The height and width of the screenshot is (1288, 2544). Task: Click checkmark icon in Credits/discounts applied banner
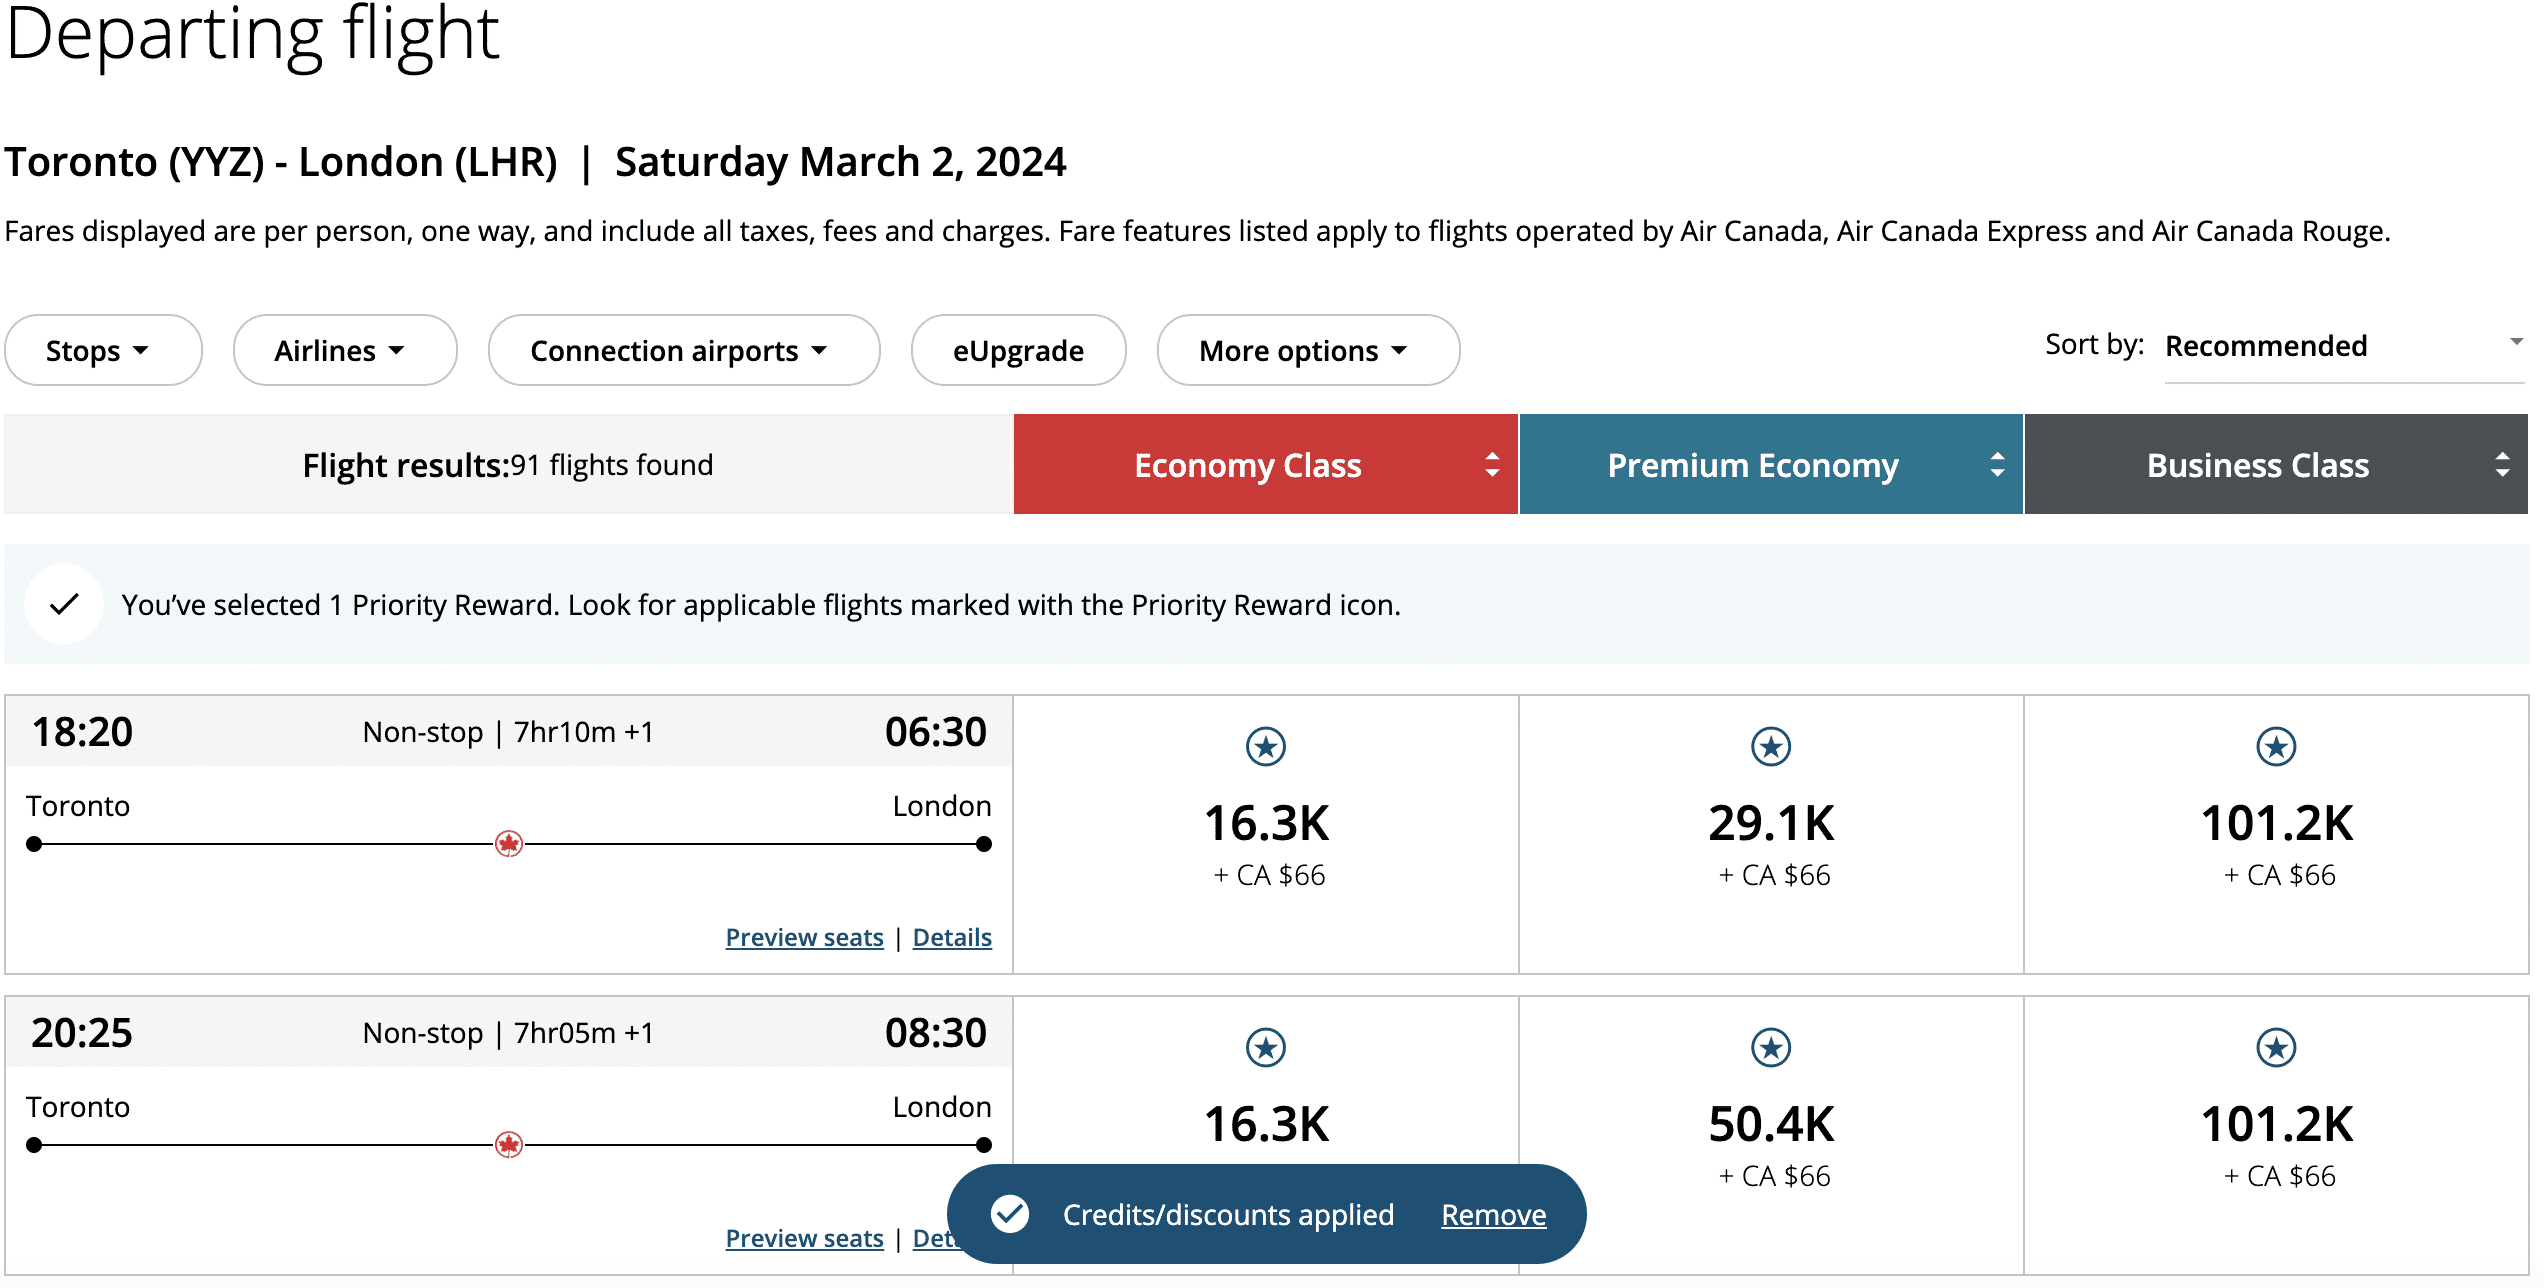[x=1009, y=1214]
